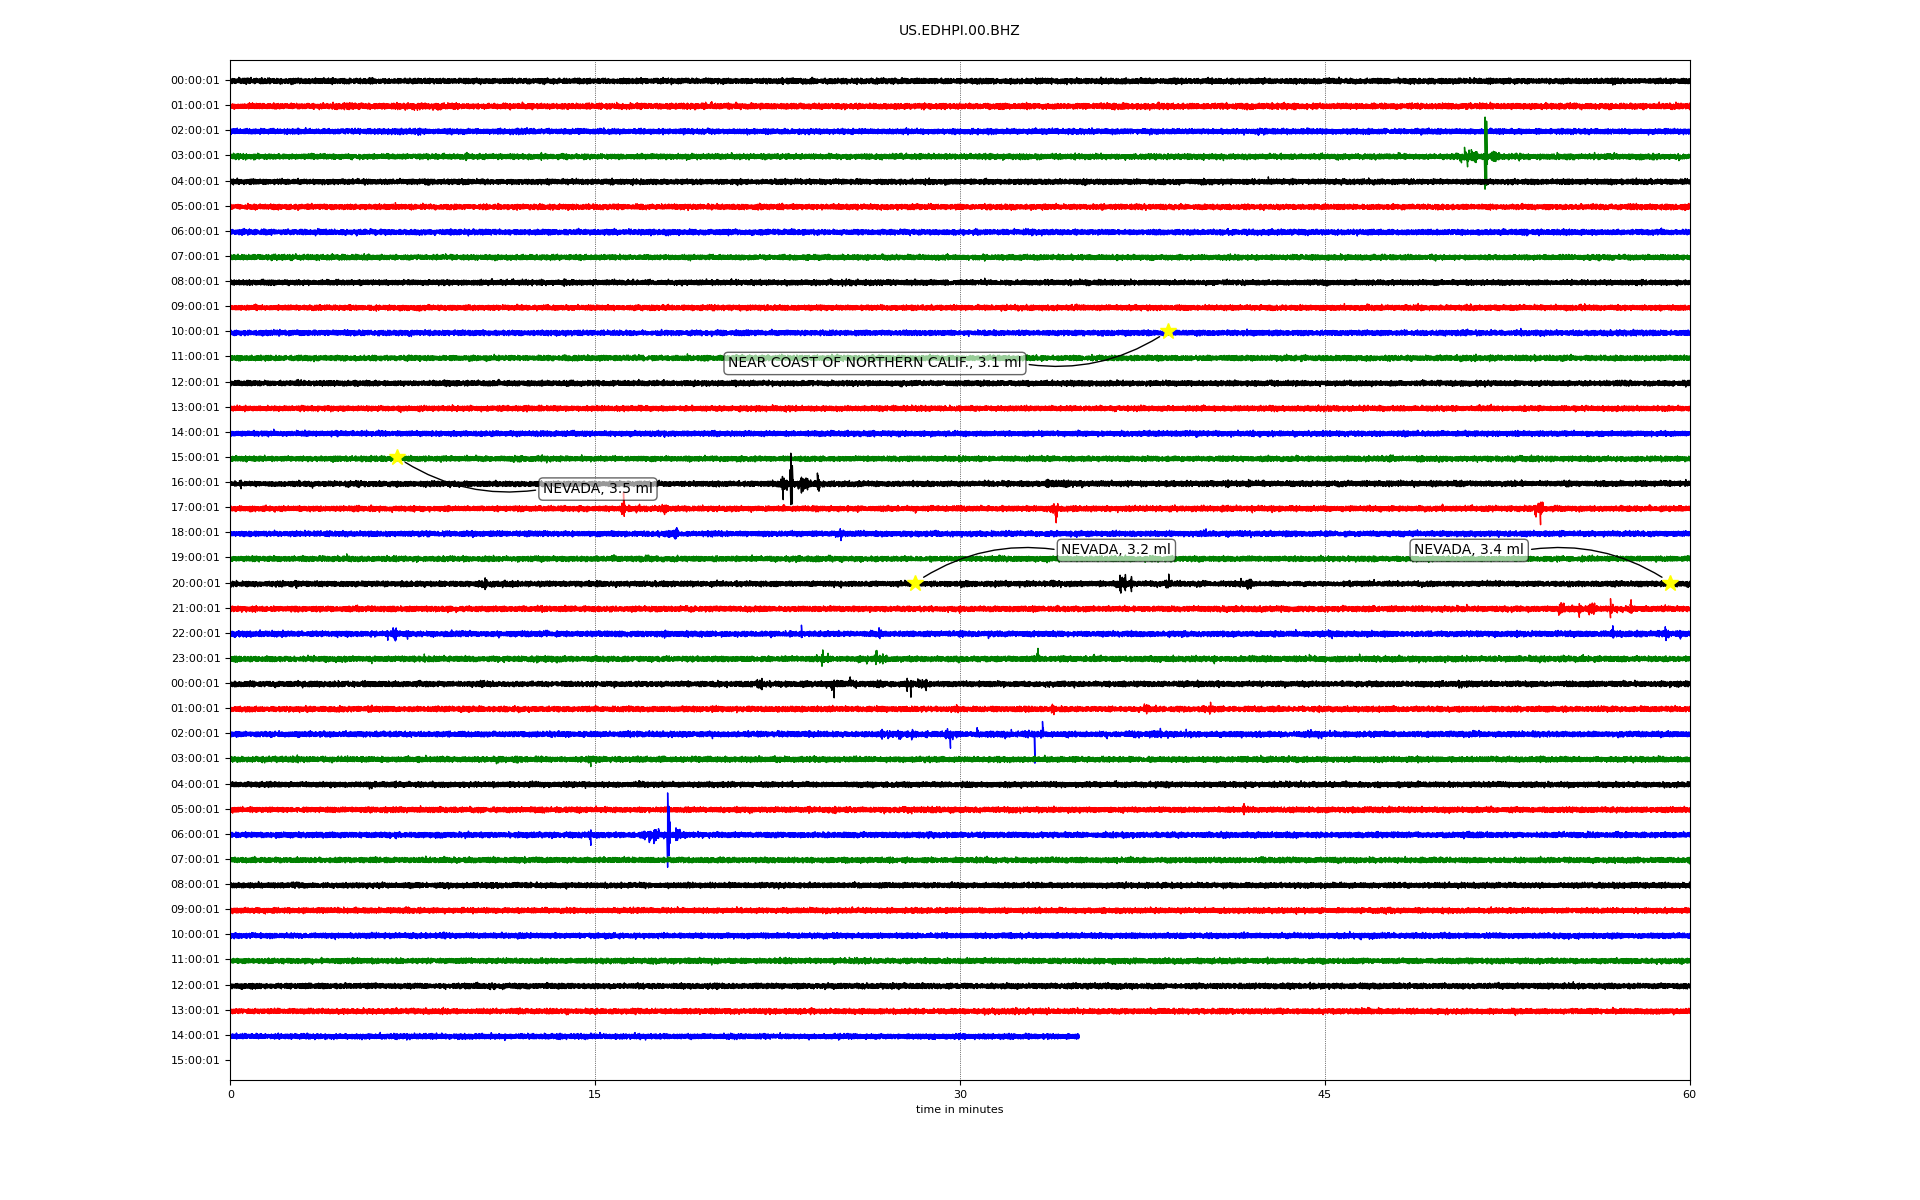
Task: Click the 30 tick label on the time axis
Action: point(960,1094)
